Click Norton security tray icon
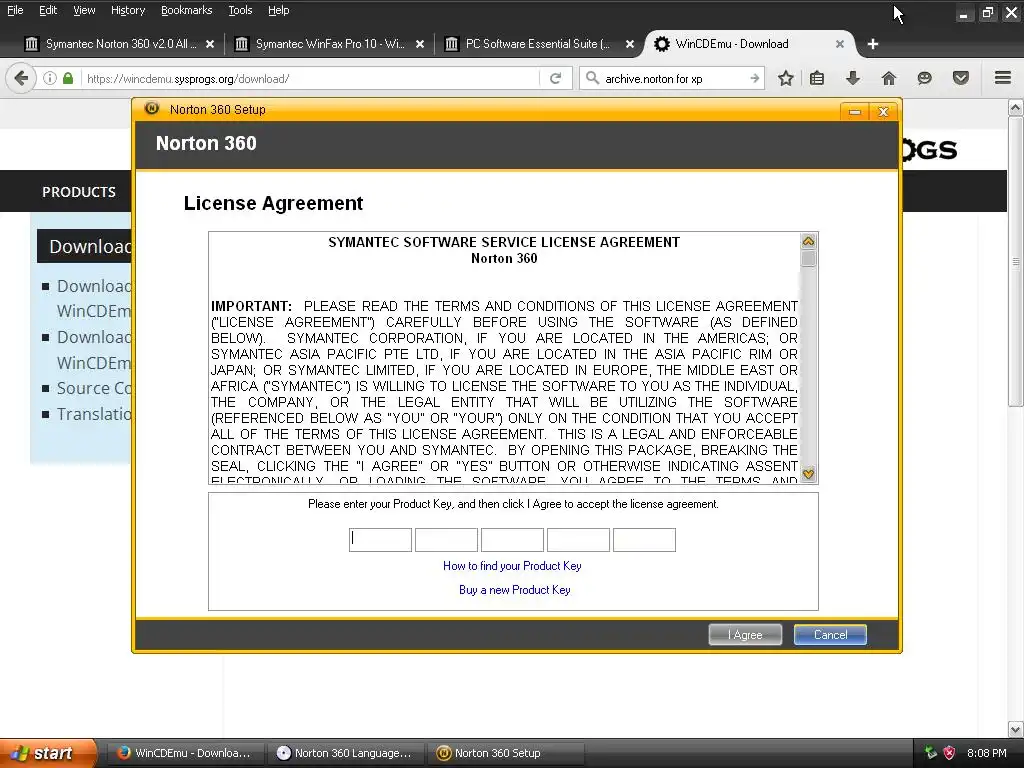This screenshot has width=1024, height=768. click(x=950, y=753)
